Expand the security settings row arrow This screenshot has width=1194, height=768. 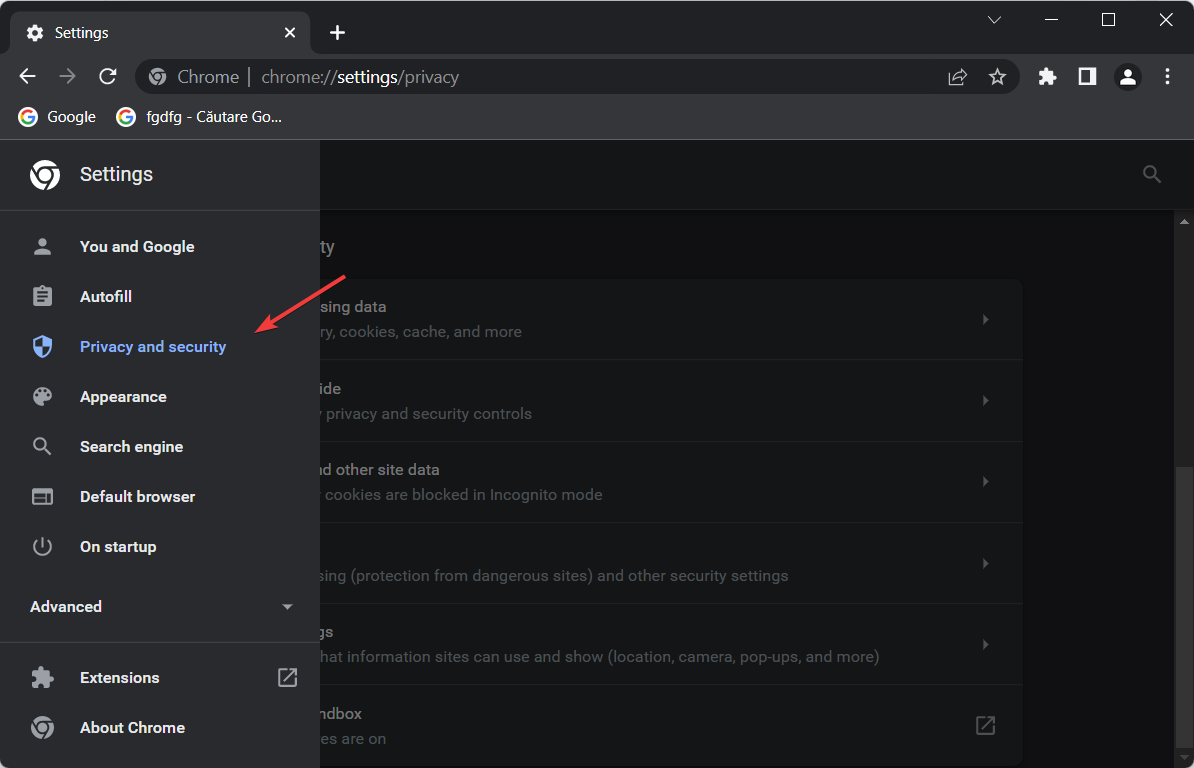985,563
